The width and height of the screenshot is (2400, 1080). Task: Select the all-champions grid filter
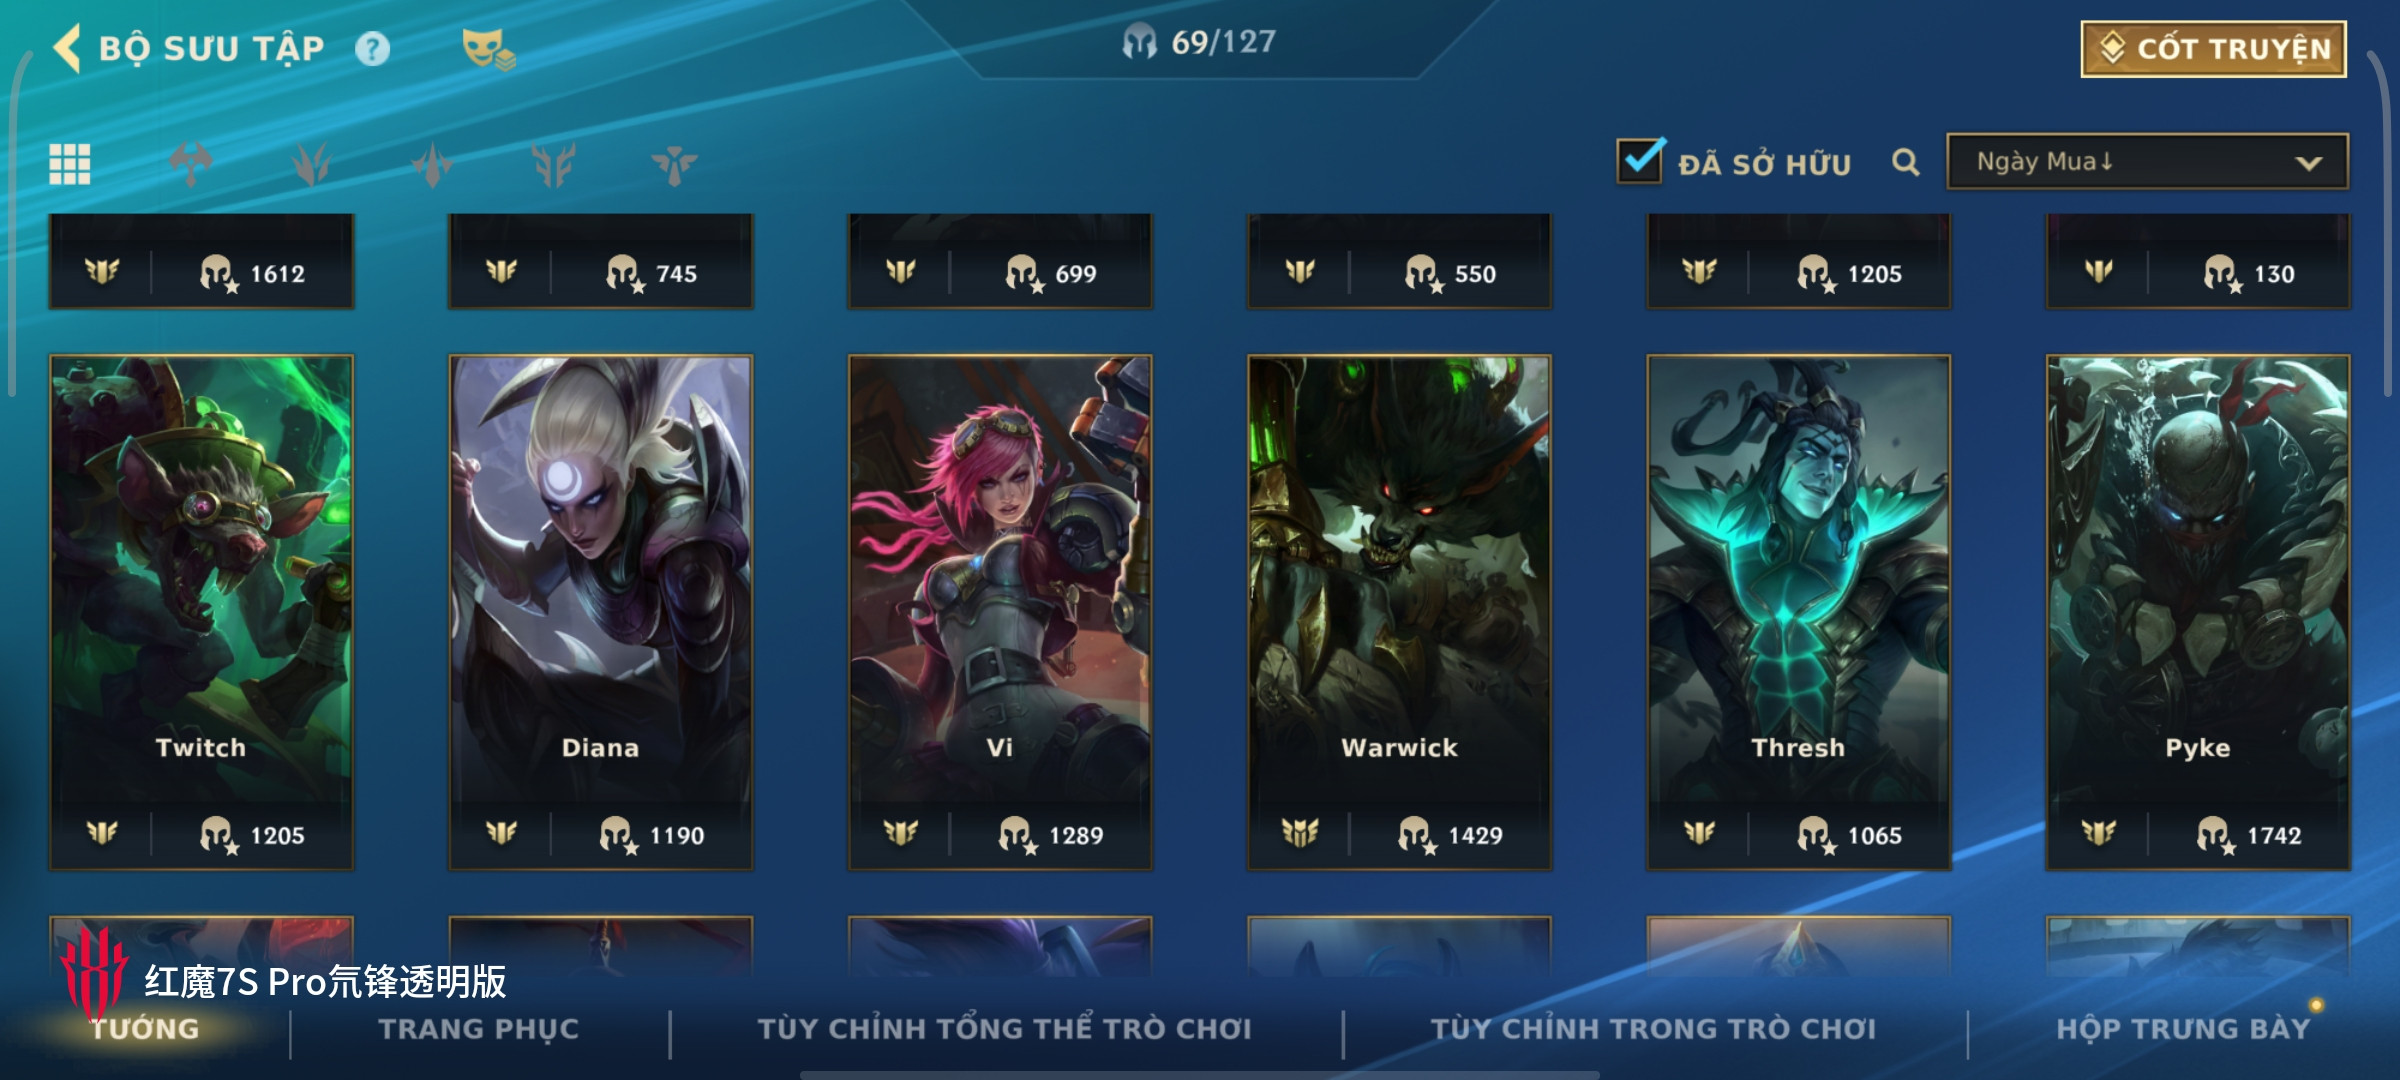click(70, 164)
